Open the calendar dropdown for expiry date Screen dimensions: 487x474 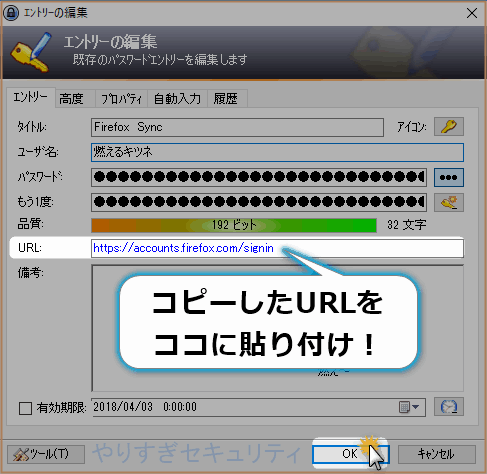pos(409,407)
